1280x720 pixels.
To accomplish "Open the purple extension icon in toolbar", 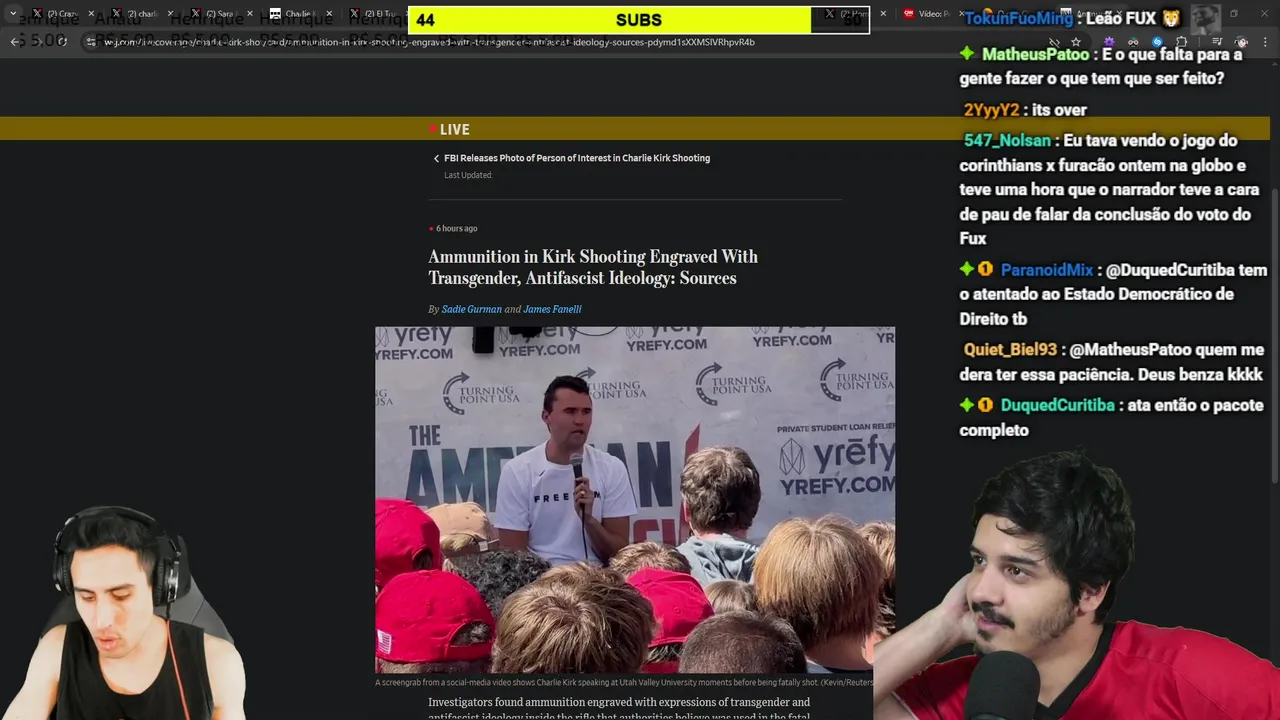I will click(x=1109, y=42).
